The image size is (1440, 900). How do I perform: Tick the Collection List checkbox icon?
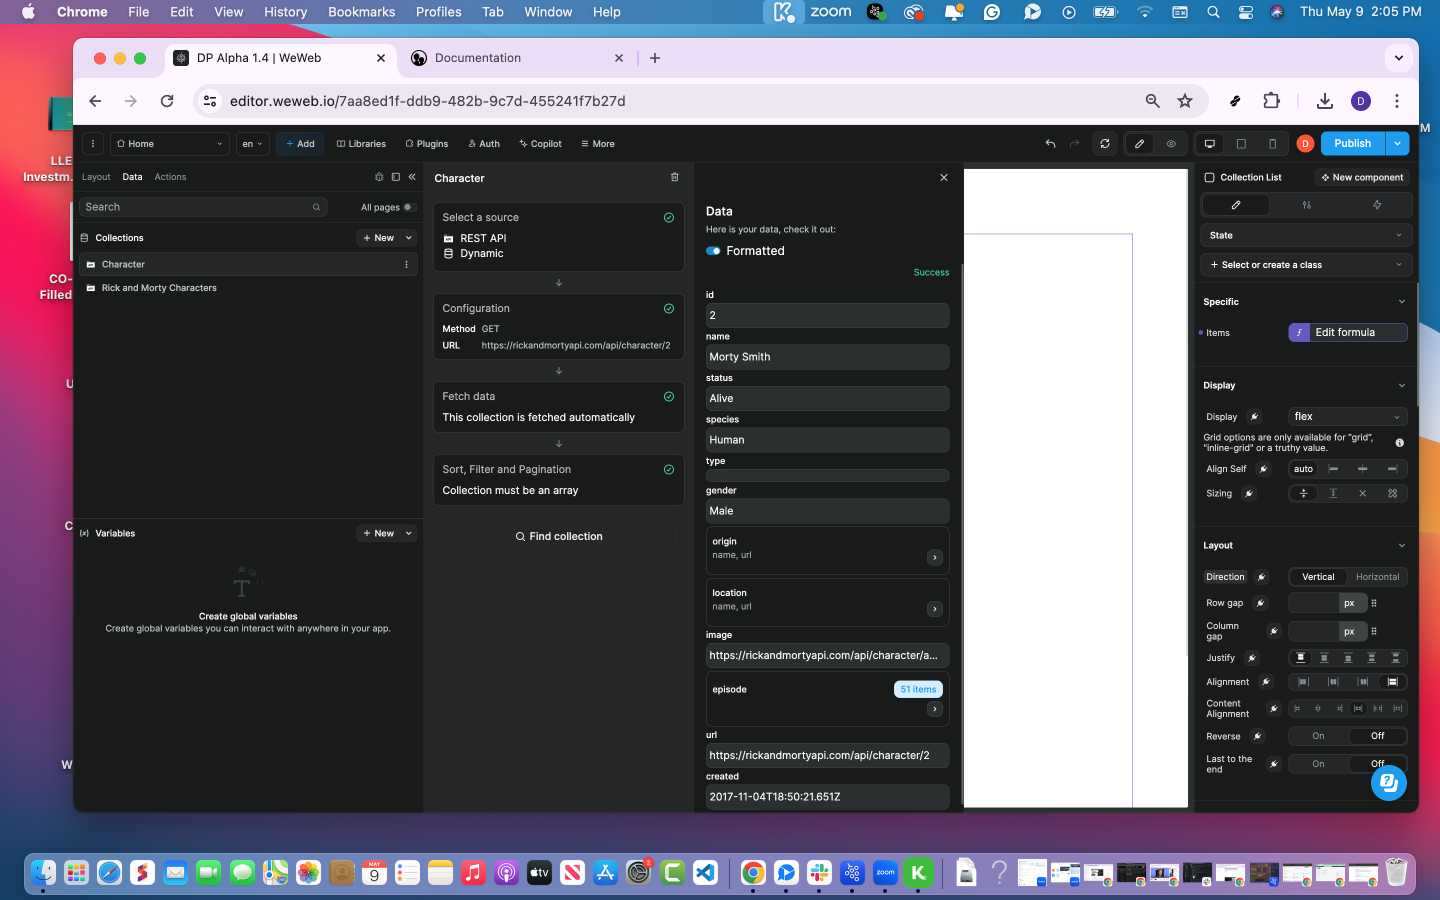[1209, 178]
